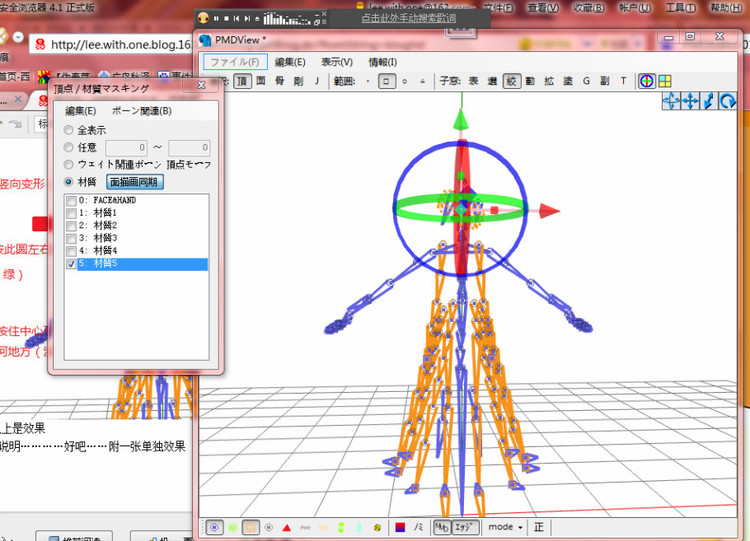The height and width of the screenshot is (541, 750).
Task: Choose the dot point range selector
Action: [x=368, y=81]
